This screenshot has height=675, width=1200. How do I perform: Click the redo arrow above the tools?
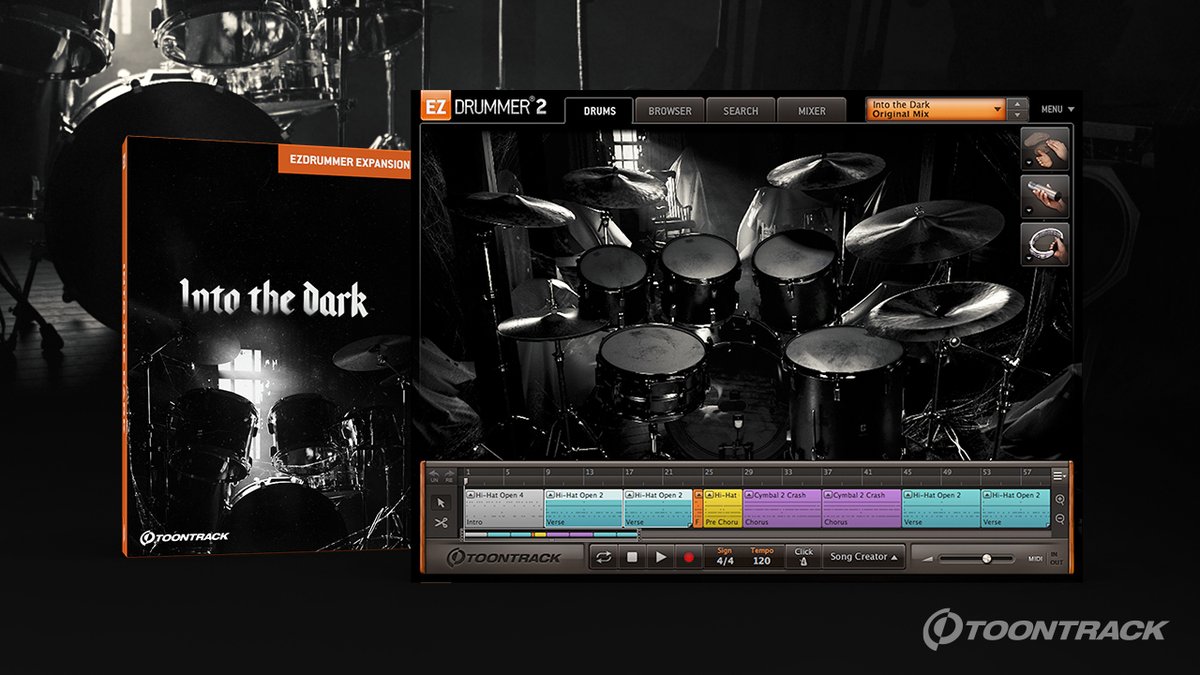[448, 476]
